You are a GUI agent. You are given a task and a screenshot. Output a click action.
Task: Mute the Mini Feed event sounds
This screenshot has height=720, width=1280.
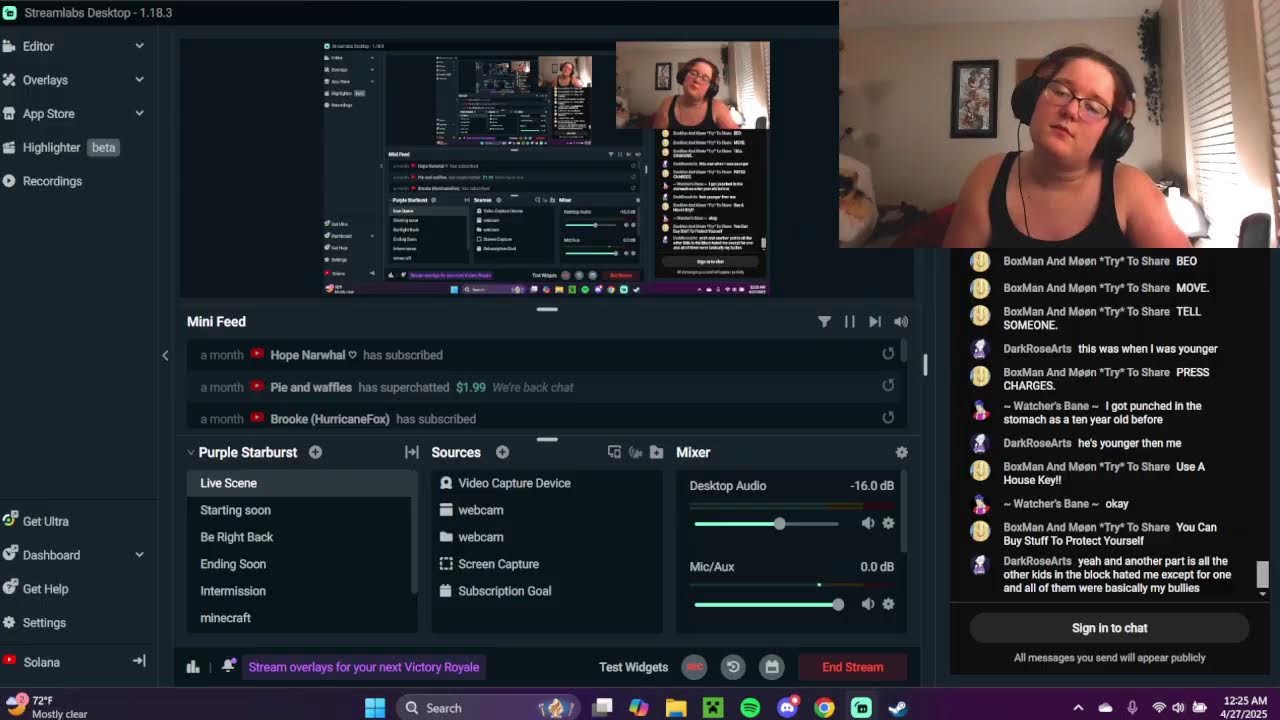tap(901, 321)
